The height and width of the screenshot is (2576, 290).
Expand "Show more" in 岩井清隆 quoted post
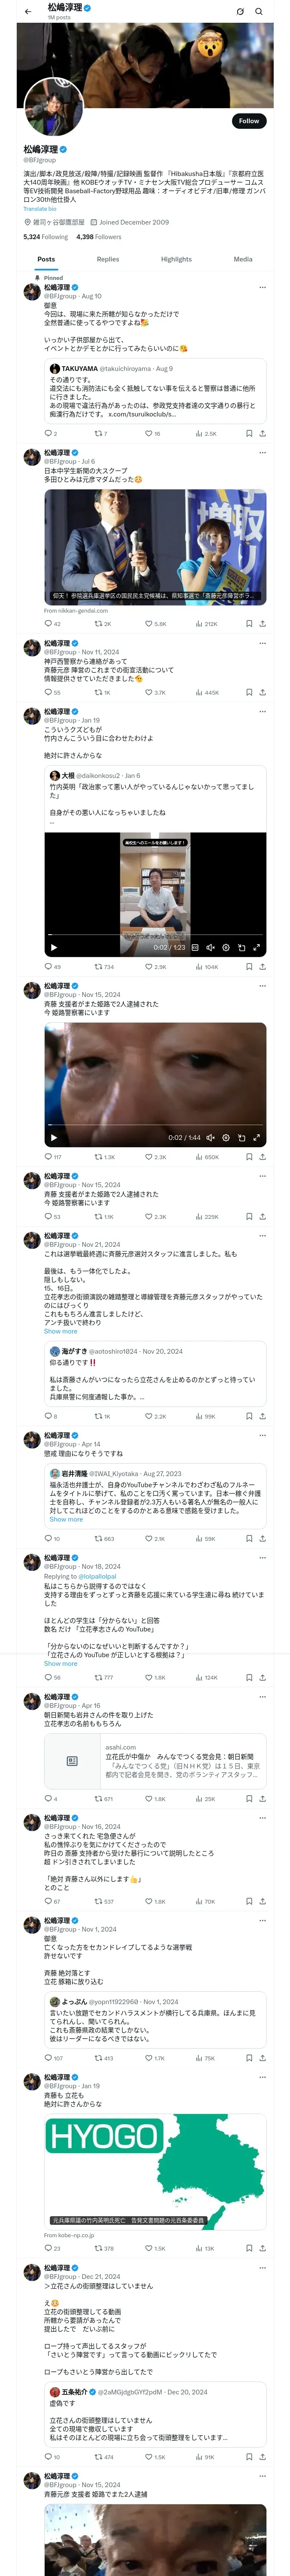coord(66,1519)
